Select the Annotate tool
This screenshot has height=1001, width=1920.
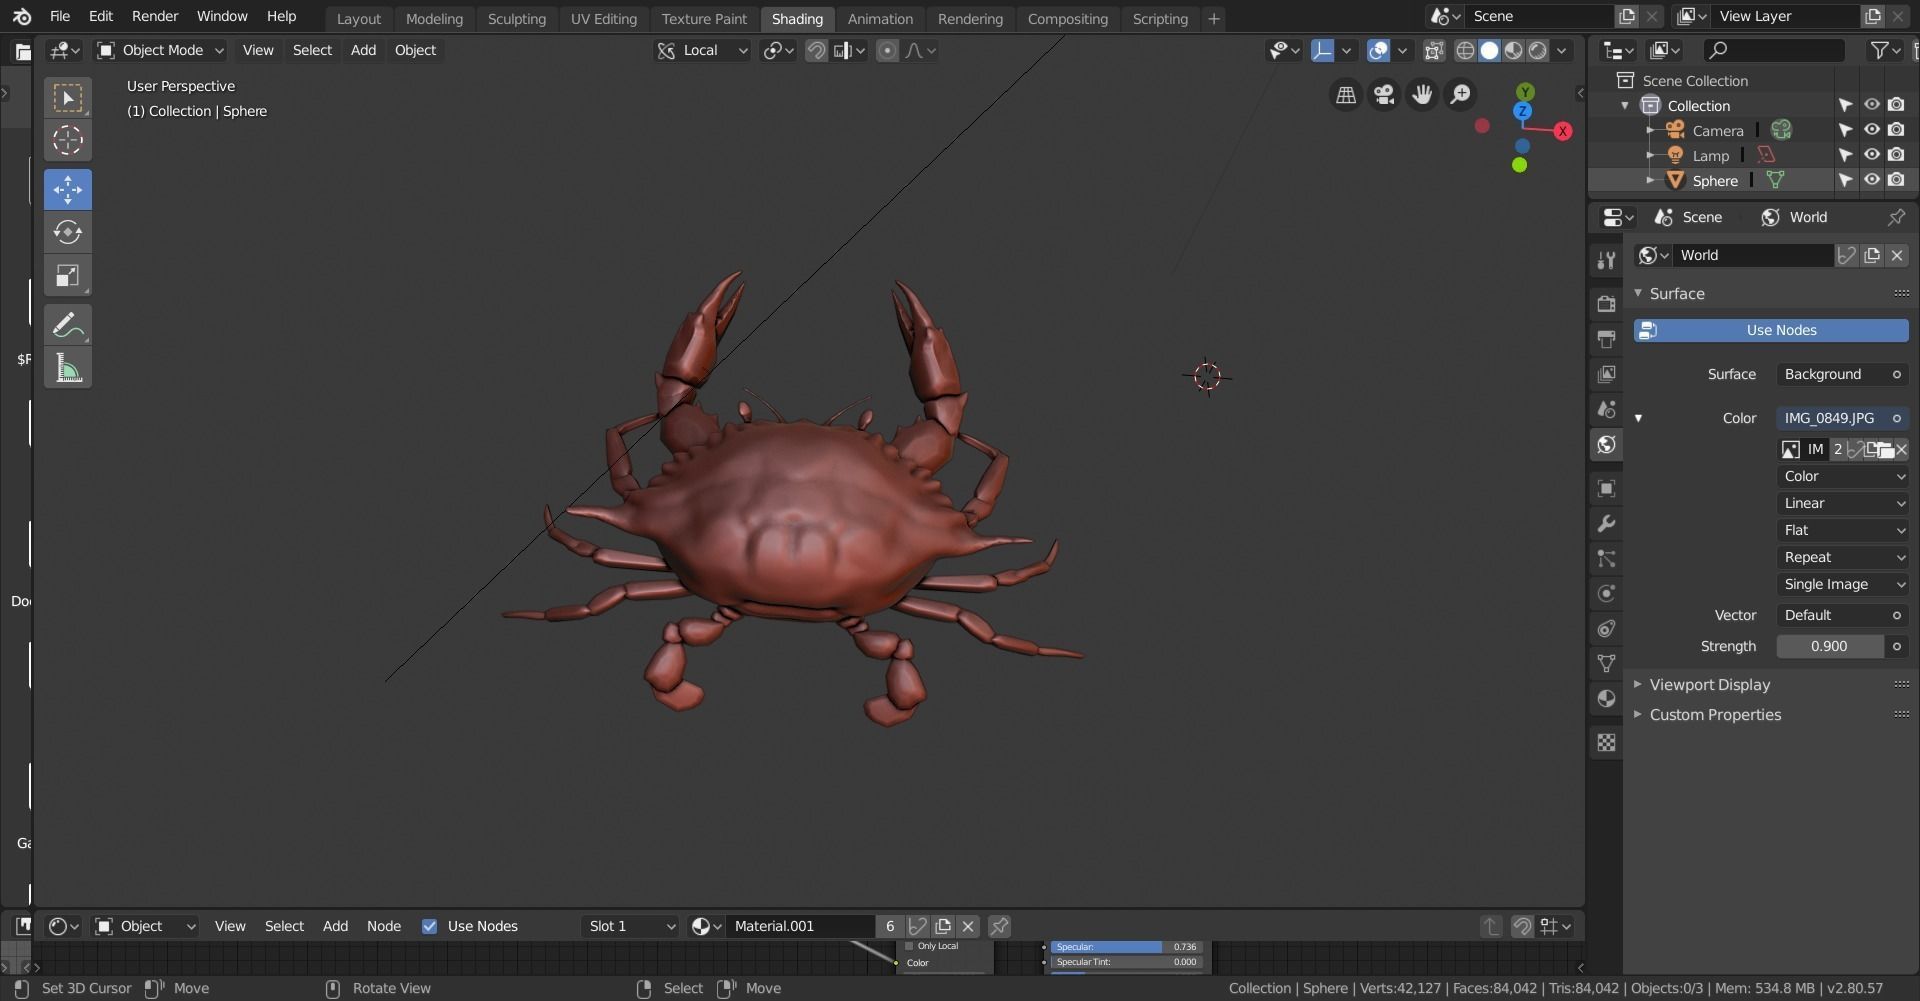pyautogui.click(x=68, y=325)
